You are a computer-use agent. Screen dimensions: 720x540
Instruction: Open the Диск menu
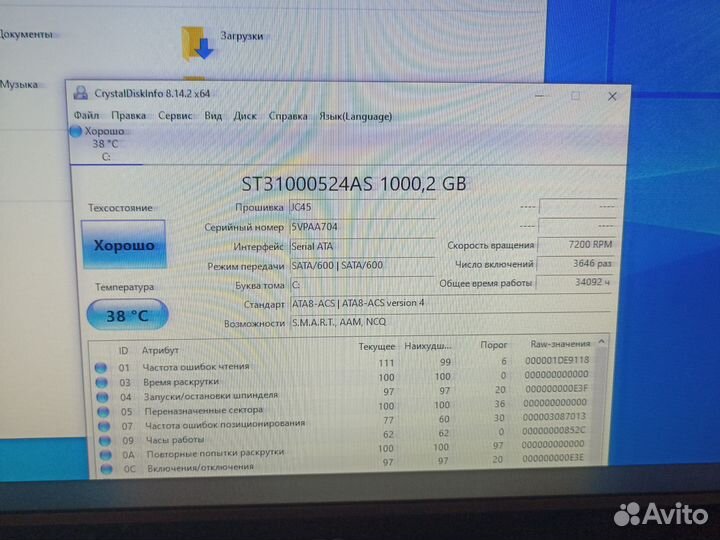[x=245, y=116]
